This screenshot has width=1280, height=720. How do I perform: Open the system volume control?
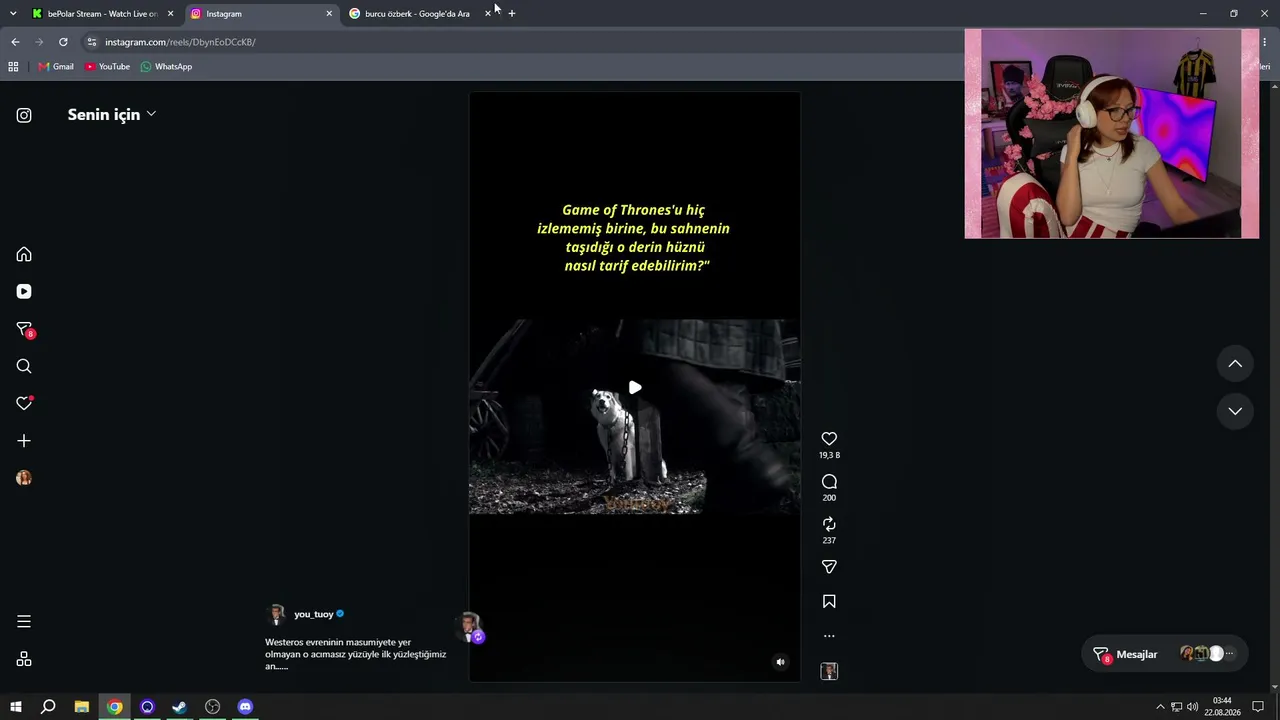(x=1193, y=707)
